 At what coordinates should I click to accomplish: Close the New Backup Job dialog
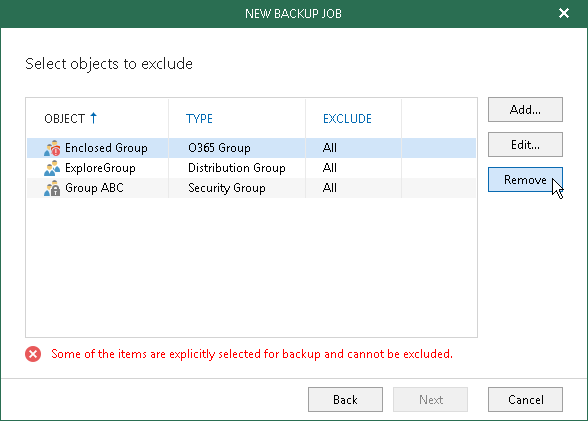(564, 13)
